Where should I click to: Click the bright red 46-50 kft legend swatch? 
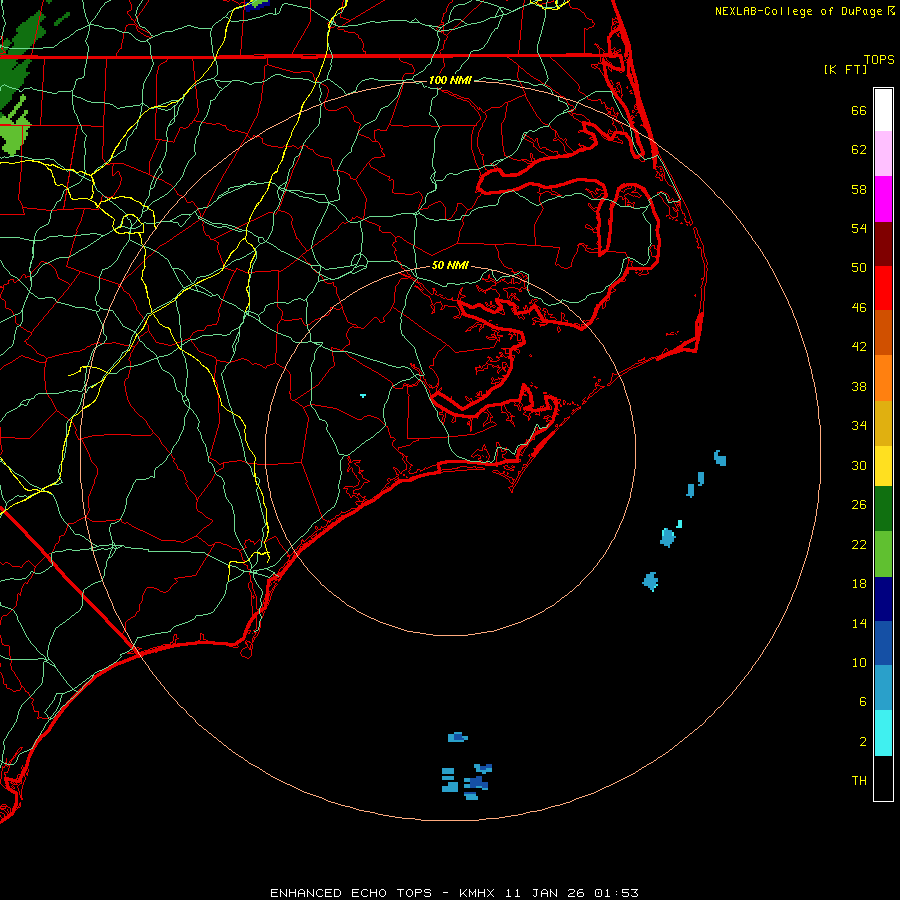[883, 288]
